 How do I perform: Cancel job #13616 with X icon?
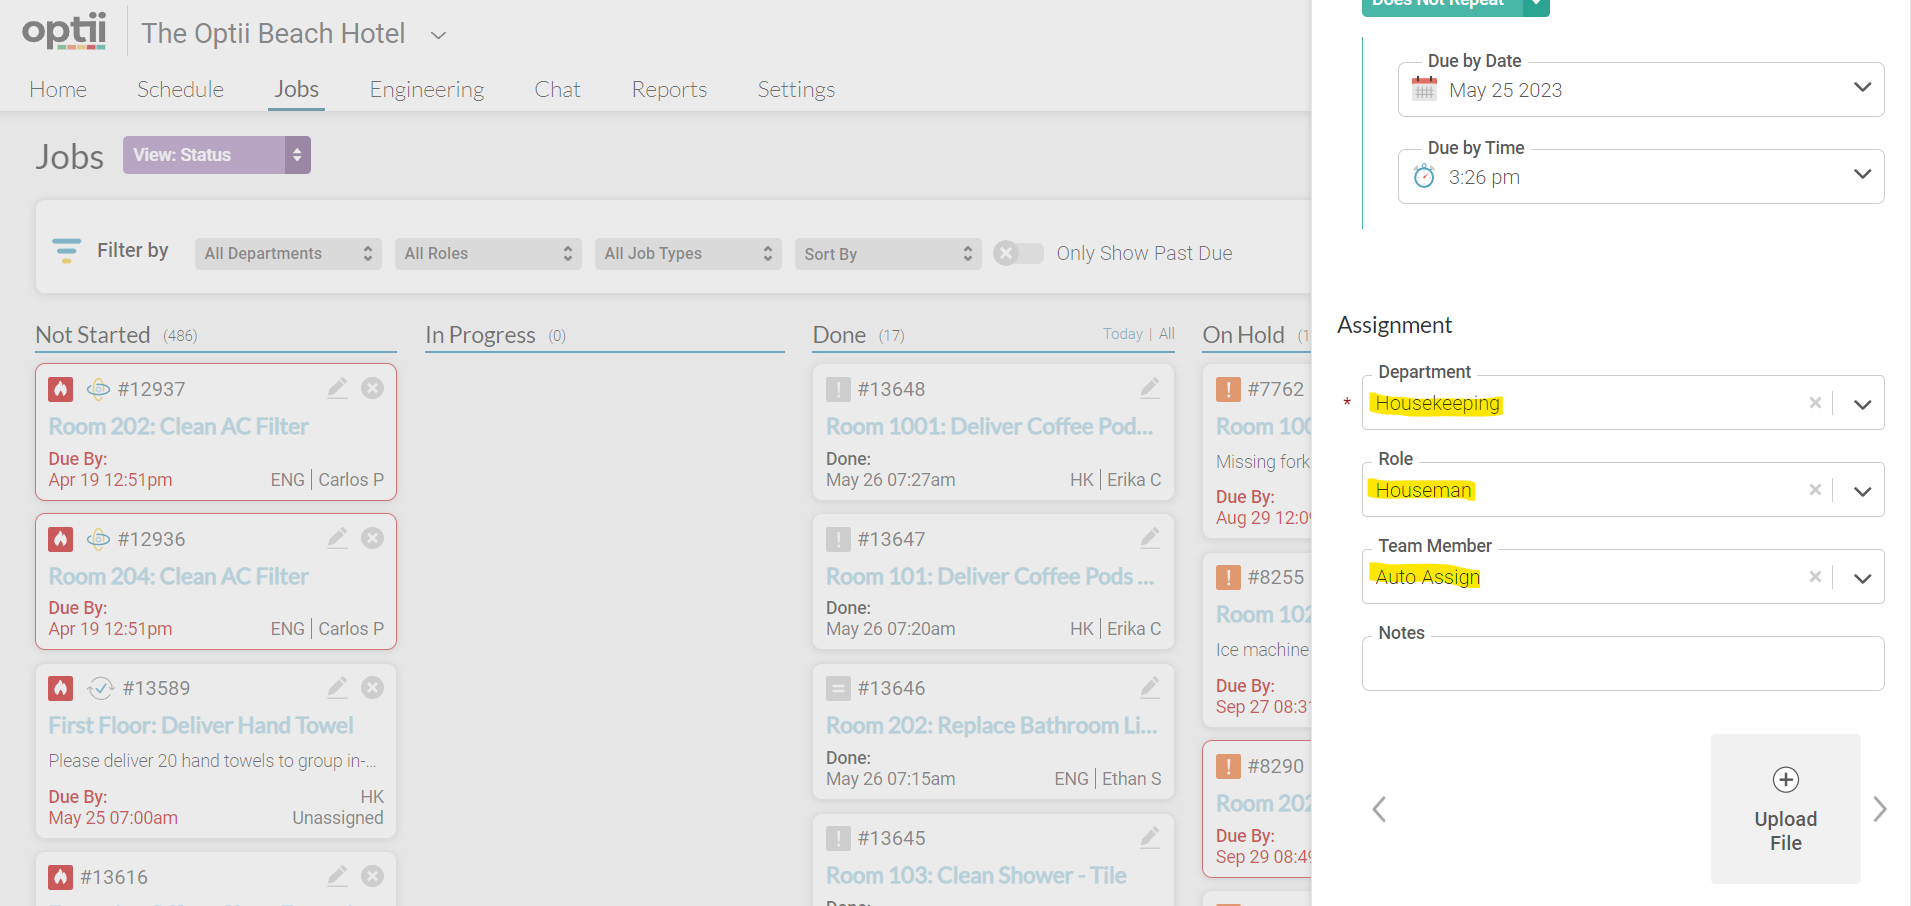(372, 876)
